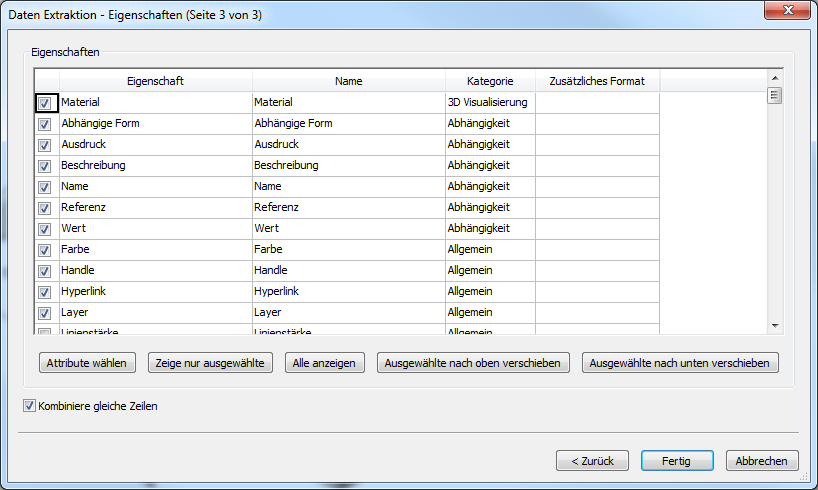This screenshot has width=818, height=490.
Task: Click the Alle anzeigen button
Action: (325, 363)
